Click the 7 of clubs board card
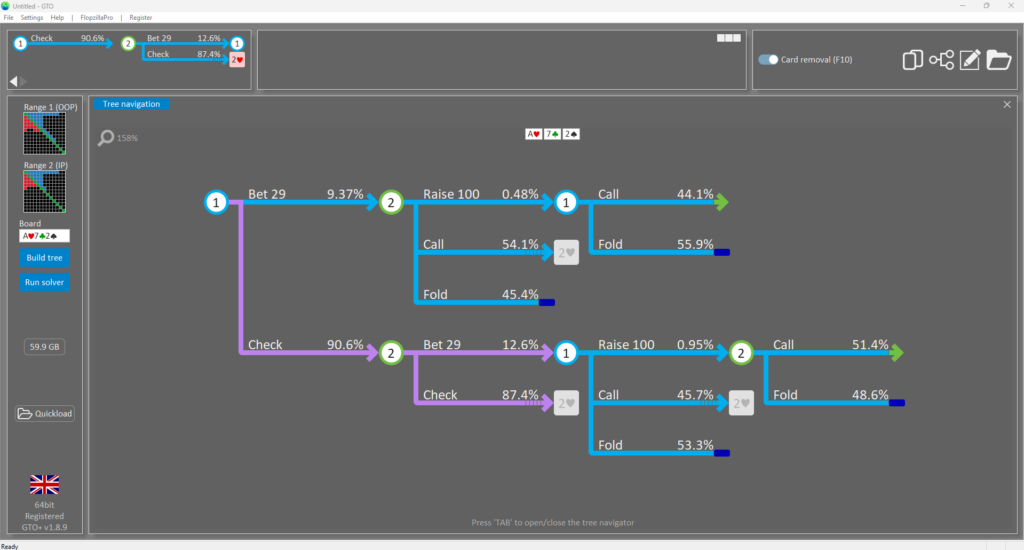The height and width of the screenshot is (550, 1024). [x=552, y=134]
